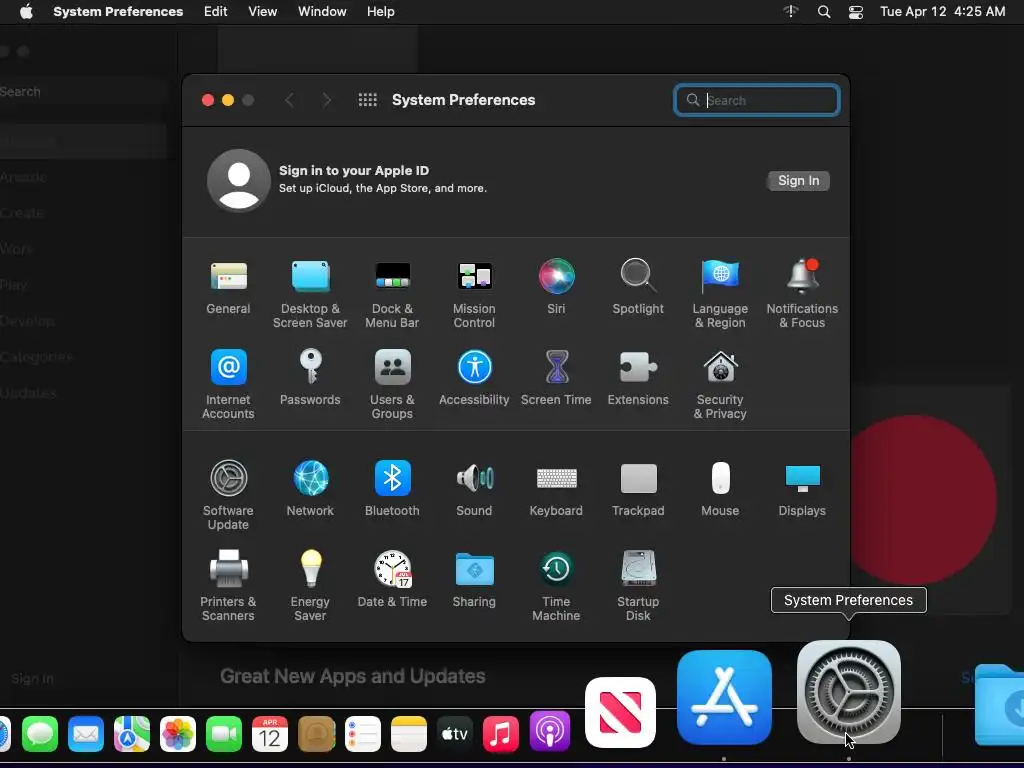This screenshot has width=1024, height=768.
Task: Open Apple TV from the Dock
Action: click(x=455, y=734)
